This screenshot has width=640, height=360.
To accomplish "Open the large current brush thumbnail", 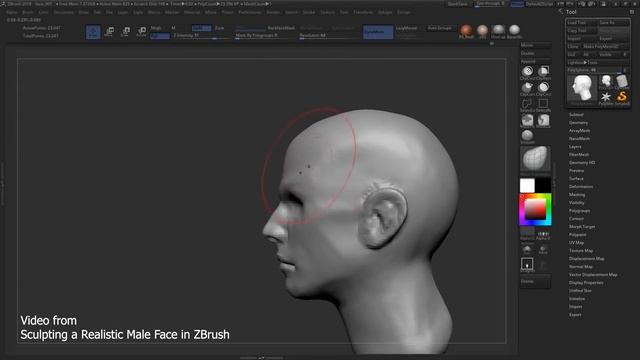I will tap(535, 158).
